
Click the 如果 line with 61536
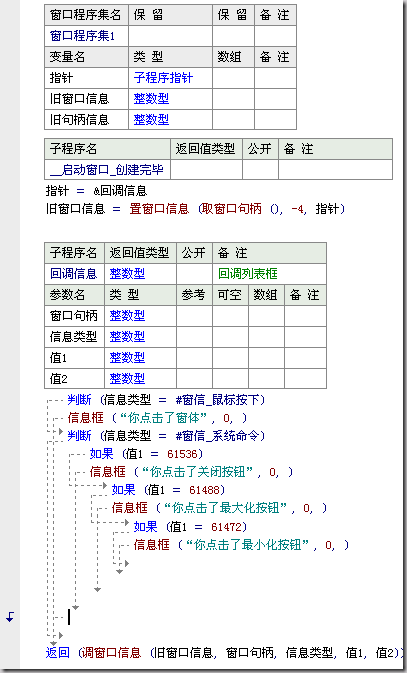146,454
